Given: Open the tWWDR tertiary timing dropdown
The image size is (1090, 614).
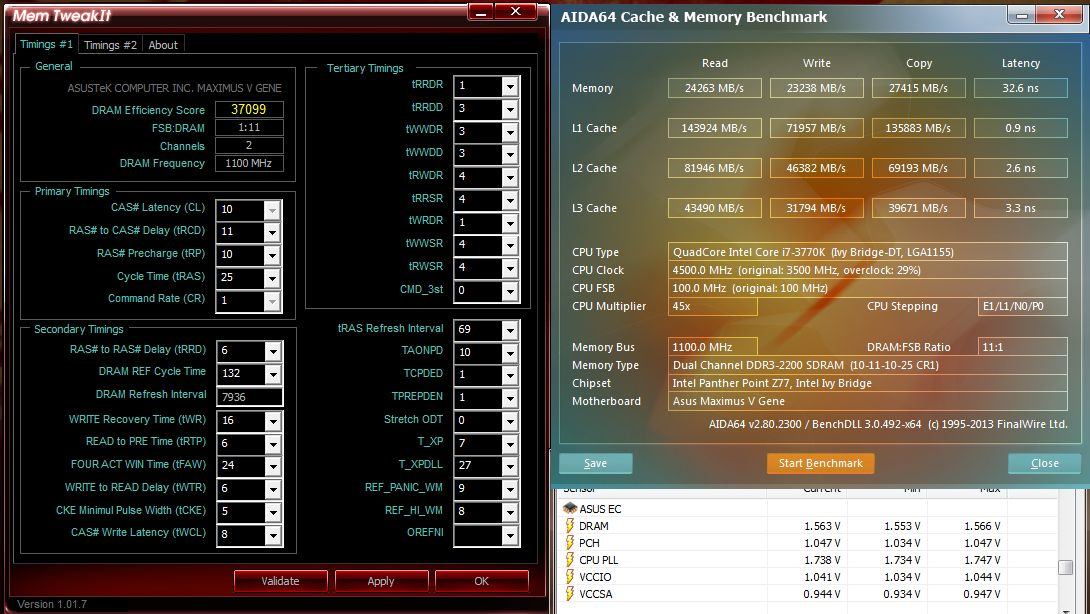Looking at the screenshot, I should click(510, 131).
